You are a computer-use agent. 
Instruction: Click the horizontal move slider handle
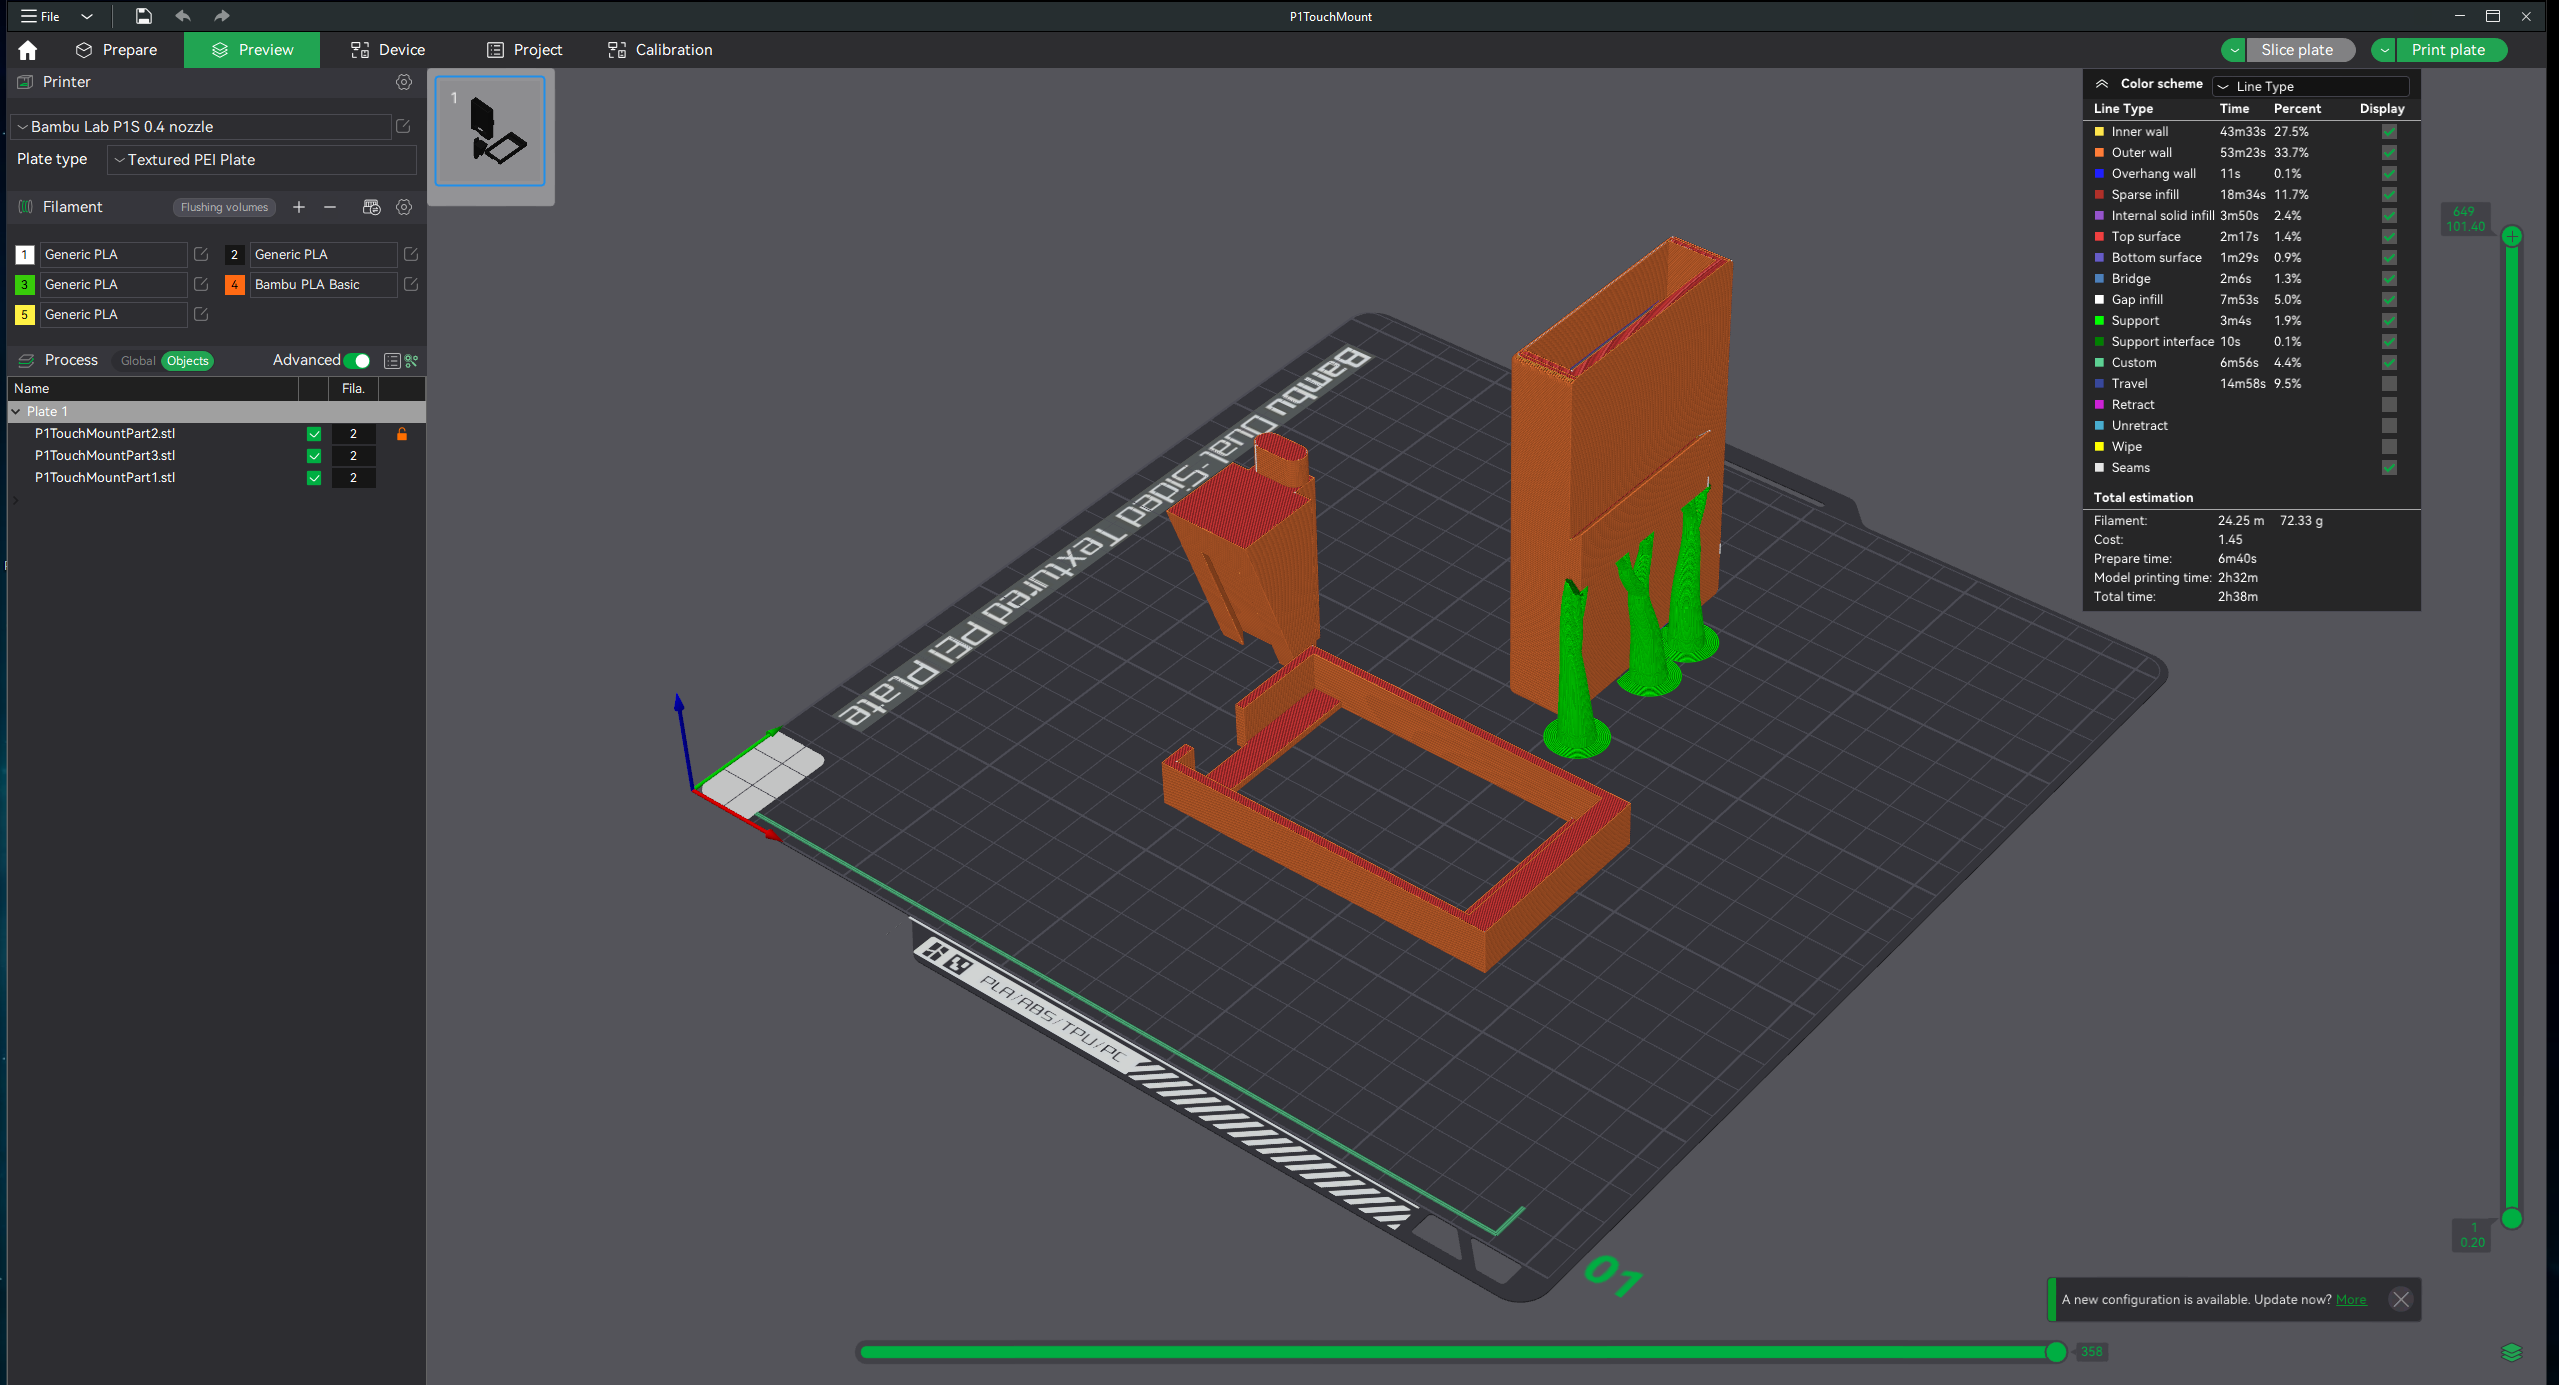pyautogui.click(x=2055, y=1352)
